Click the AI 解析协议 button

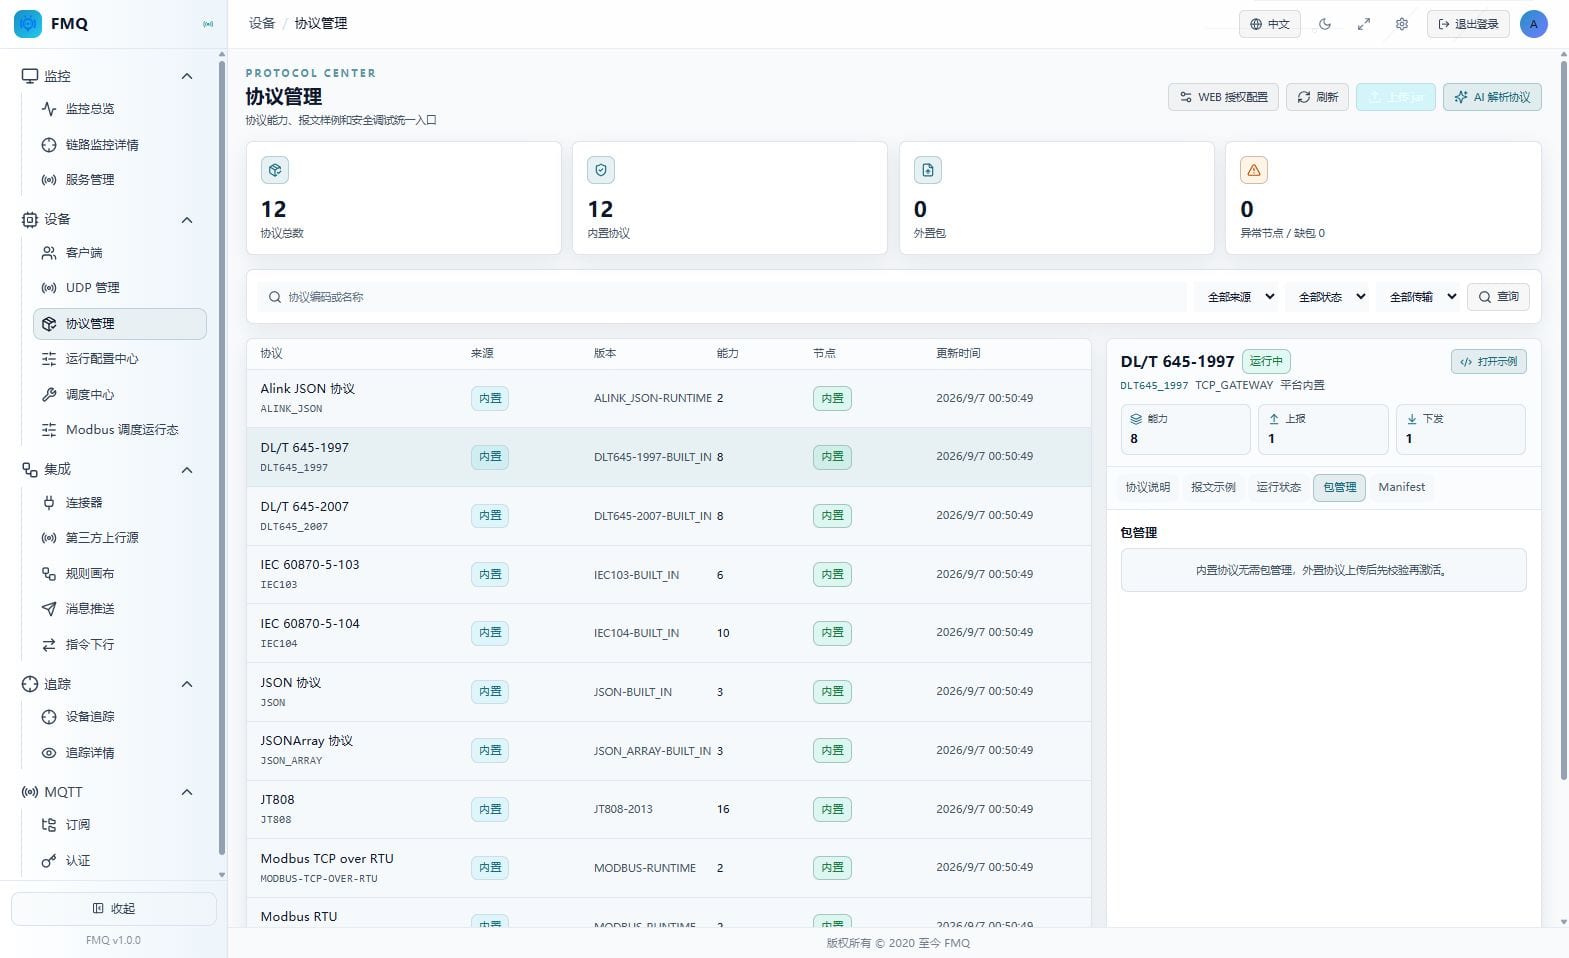tap(1492, 97)
